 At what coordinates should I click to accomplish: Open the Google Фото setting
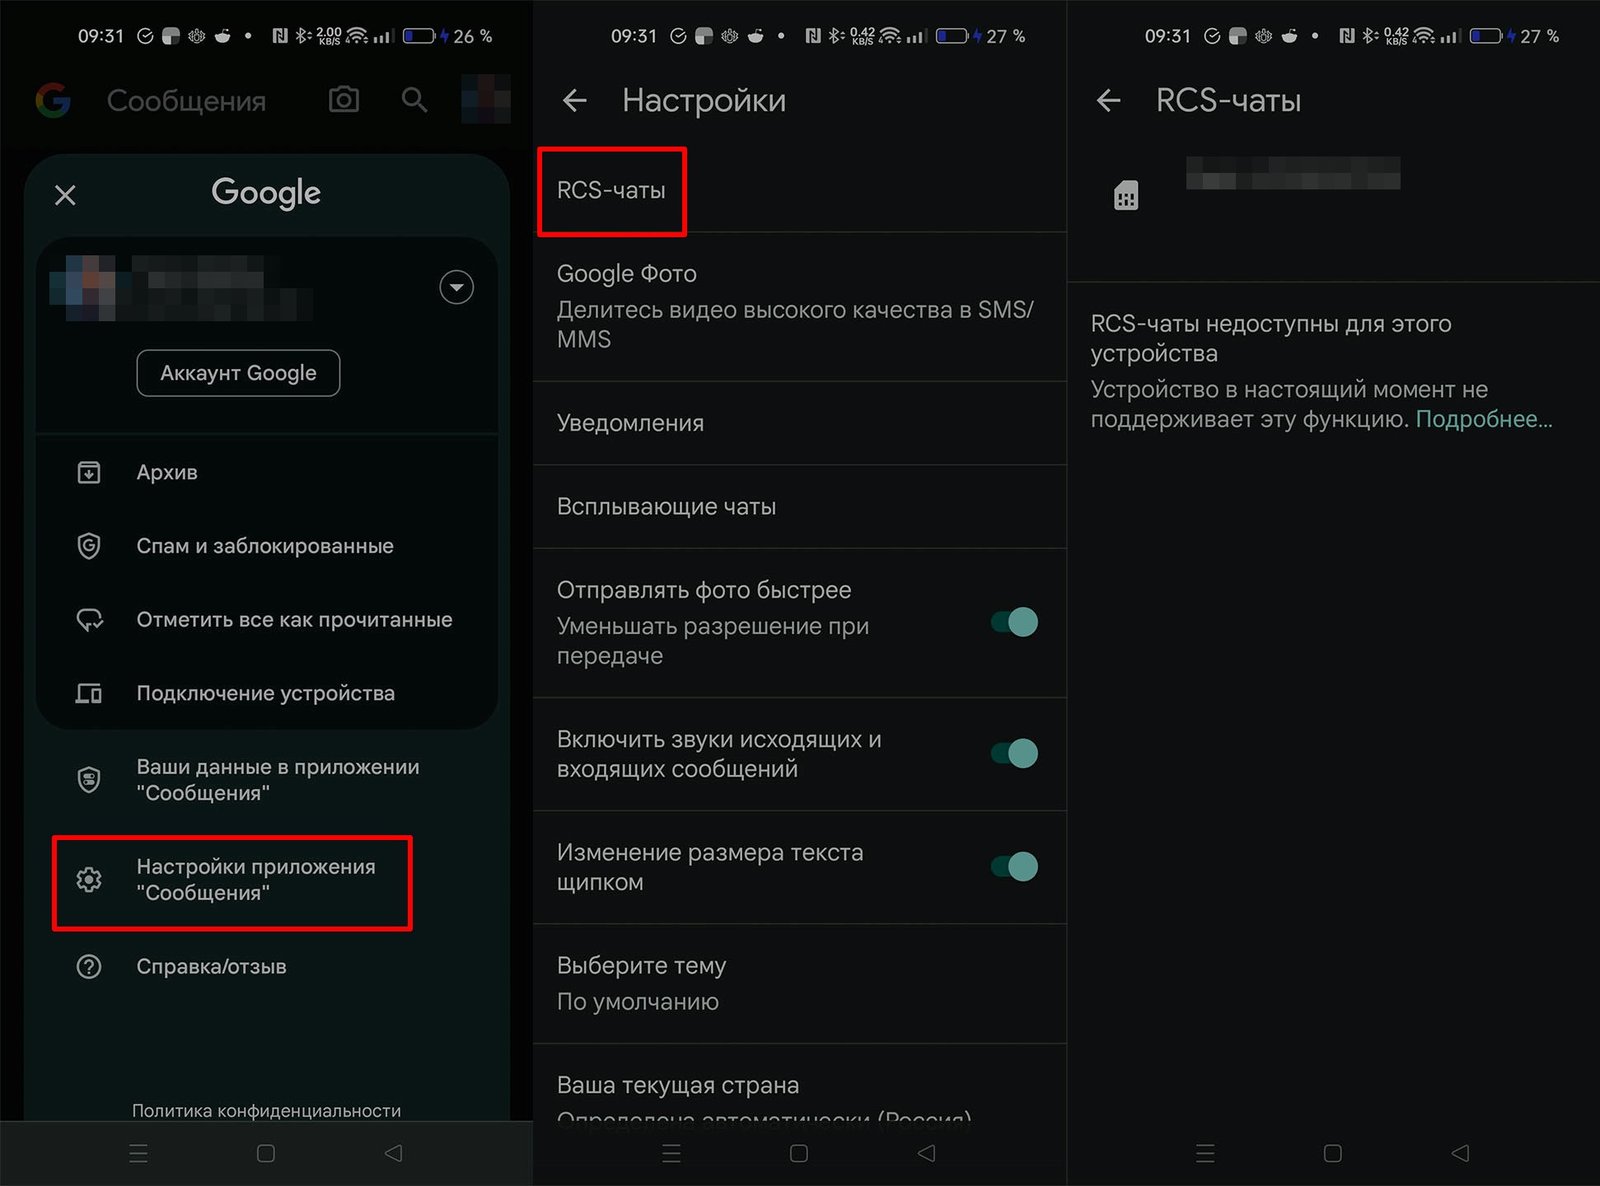tap(800, 306)
